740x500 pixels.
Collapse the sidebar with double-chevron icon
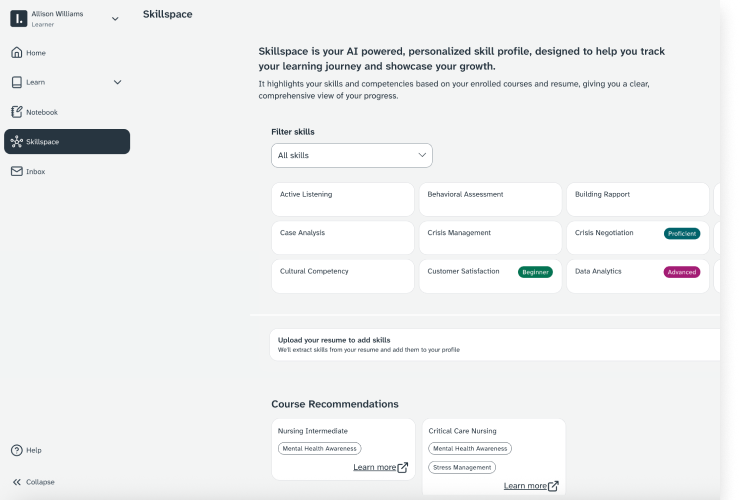(x=17, y=482)
